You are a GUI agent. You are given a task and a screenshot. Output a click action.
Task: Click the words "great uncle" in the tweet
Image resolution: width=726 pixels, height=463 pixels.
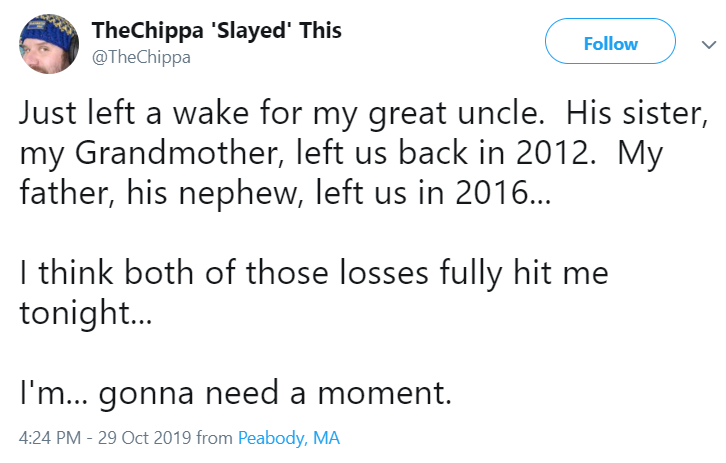(x=456, y=114)
